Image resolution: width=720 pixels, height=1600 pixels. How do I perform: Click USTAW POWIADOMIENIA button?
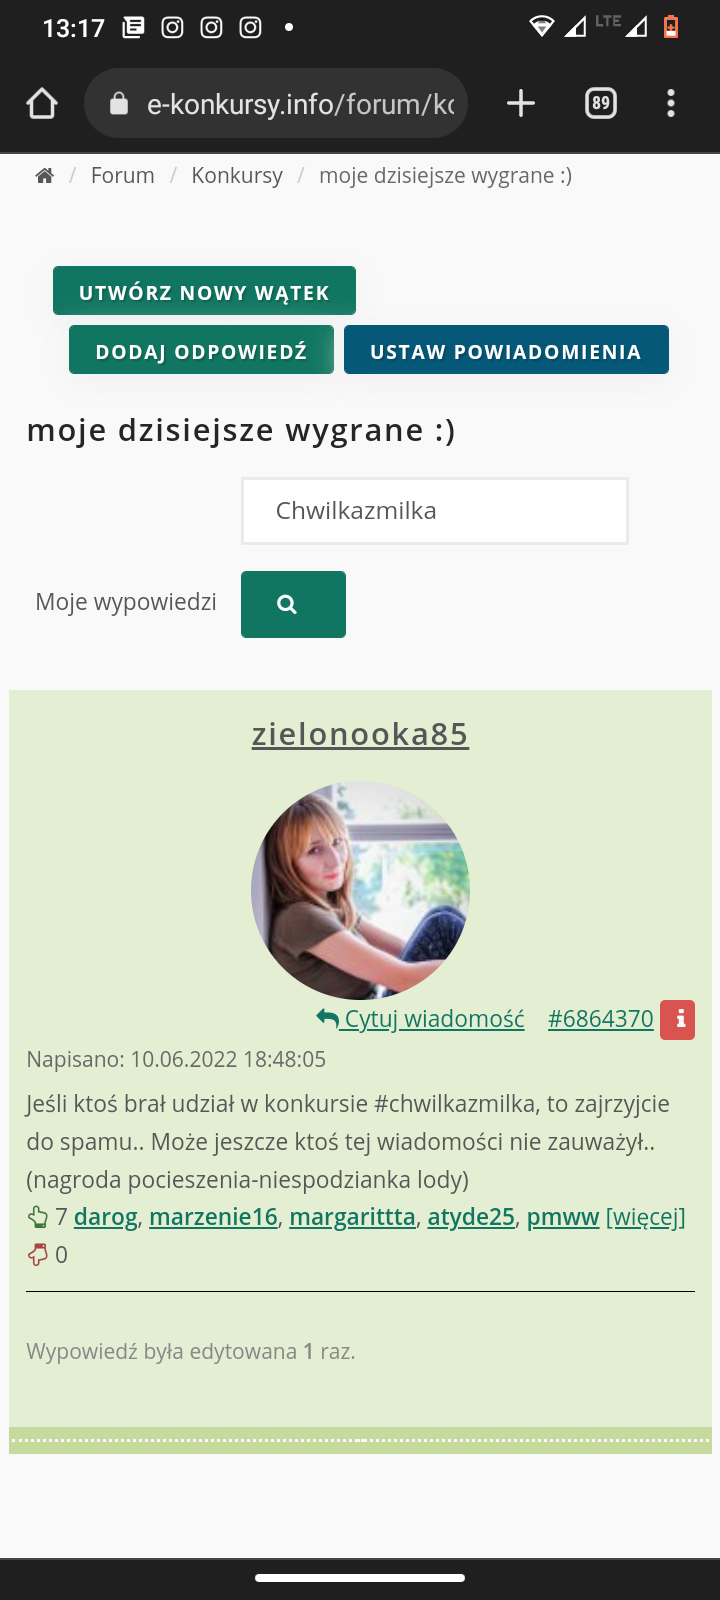pos(506,350)
